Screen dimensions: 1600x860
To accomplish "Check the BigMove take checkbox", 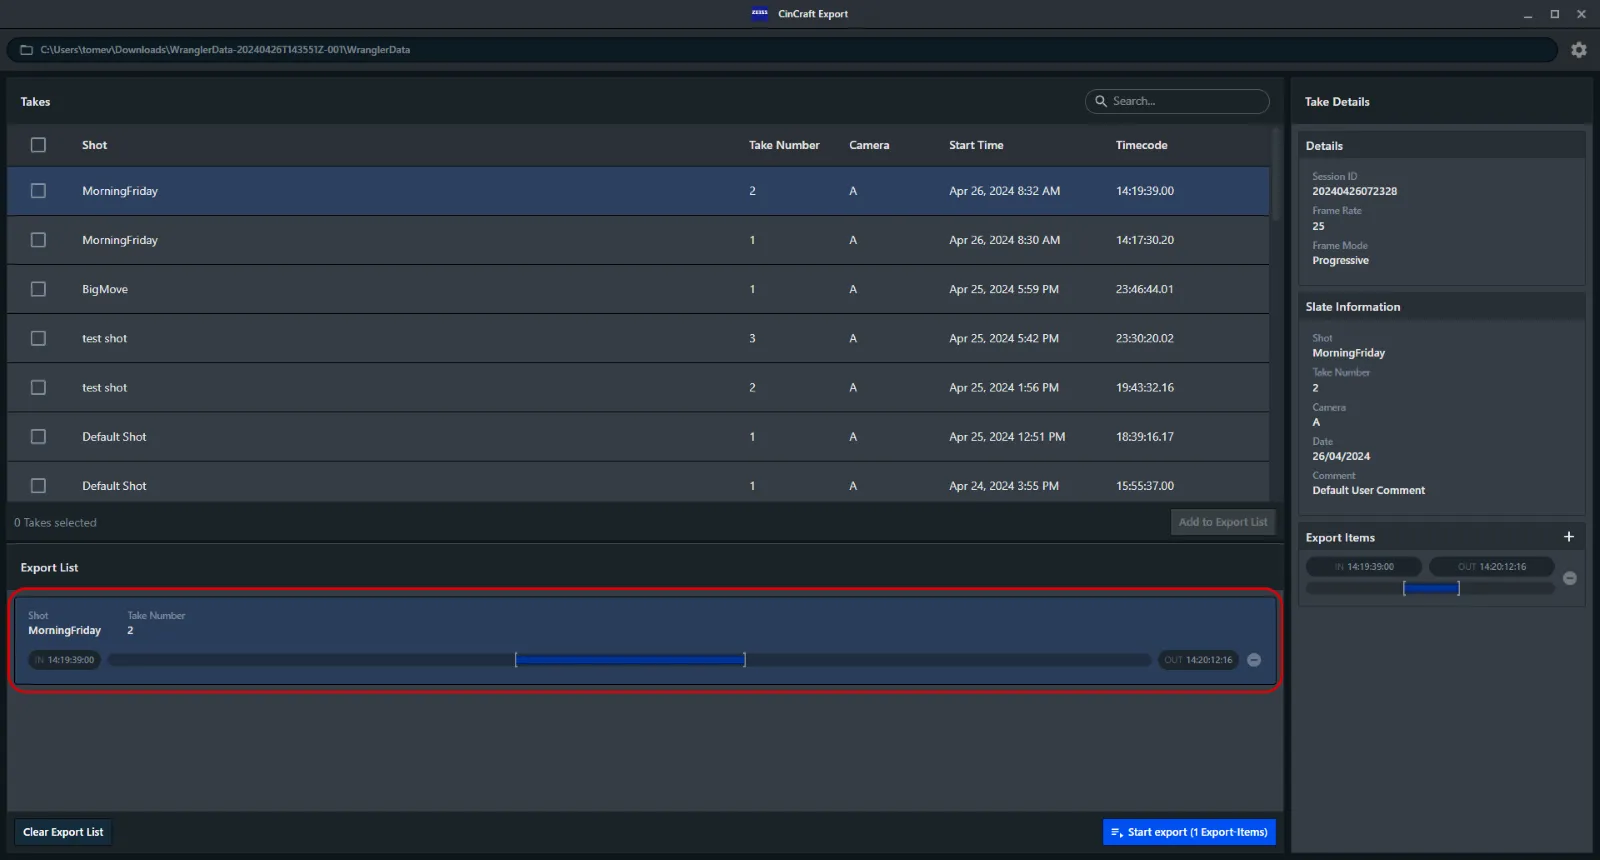I will point(38,289).
